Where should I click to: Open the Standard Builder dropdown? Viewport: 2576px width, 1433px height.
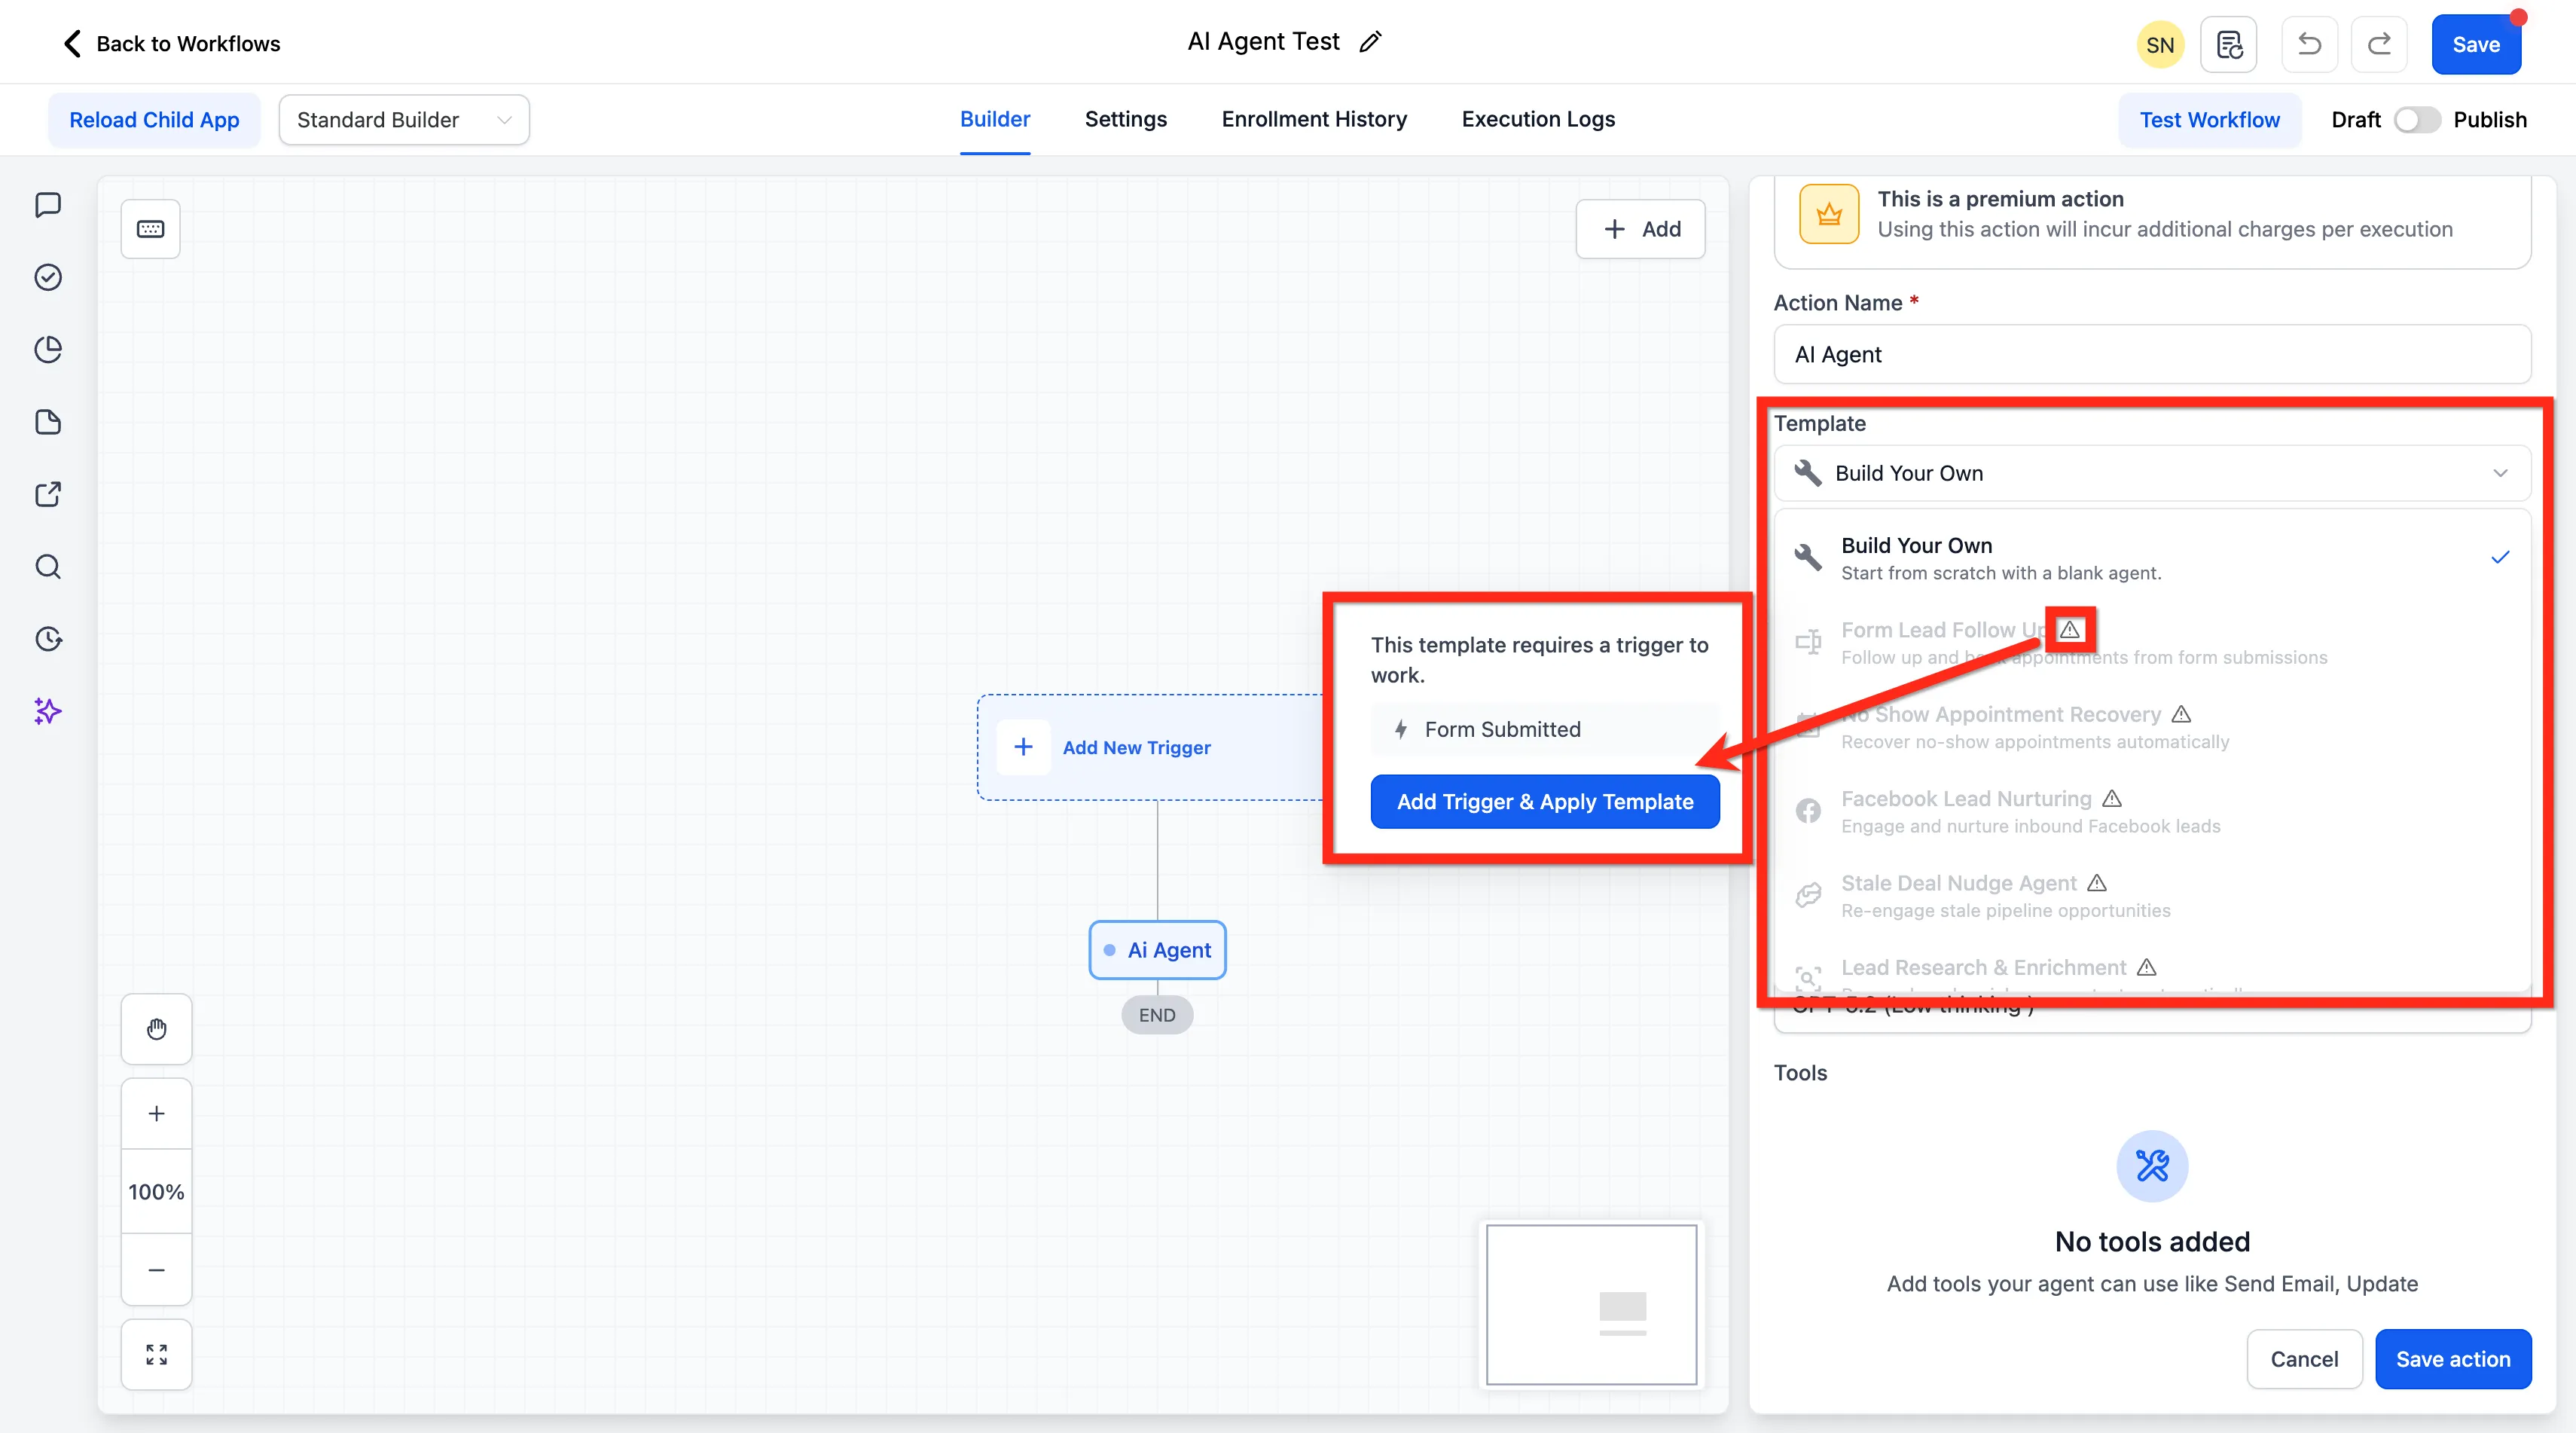pyautogui.click(x=404, y=120)
